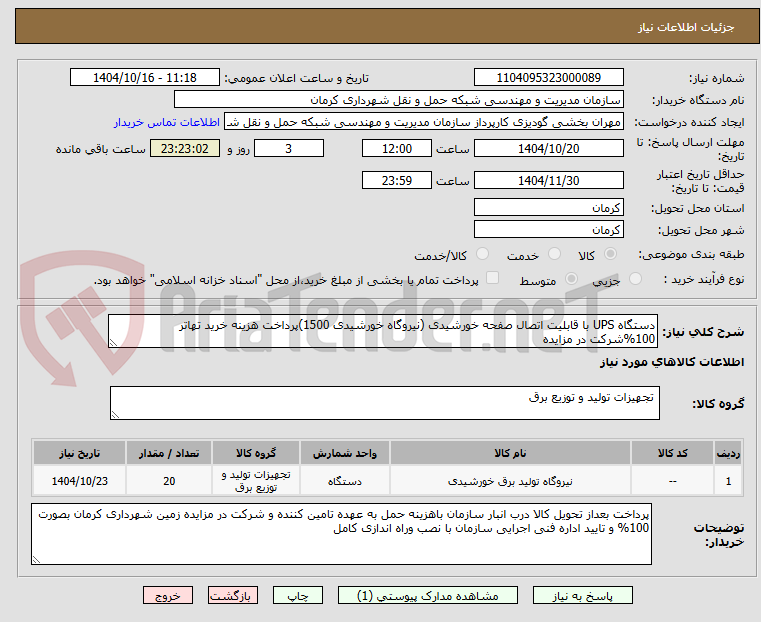Select the کالا radio button

pos(611,254)
